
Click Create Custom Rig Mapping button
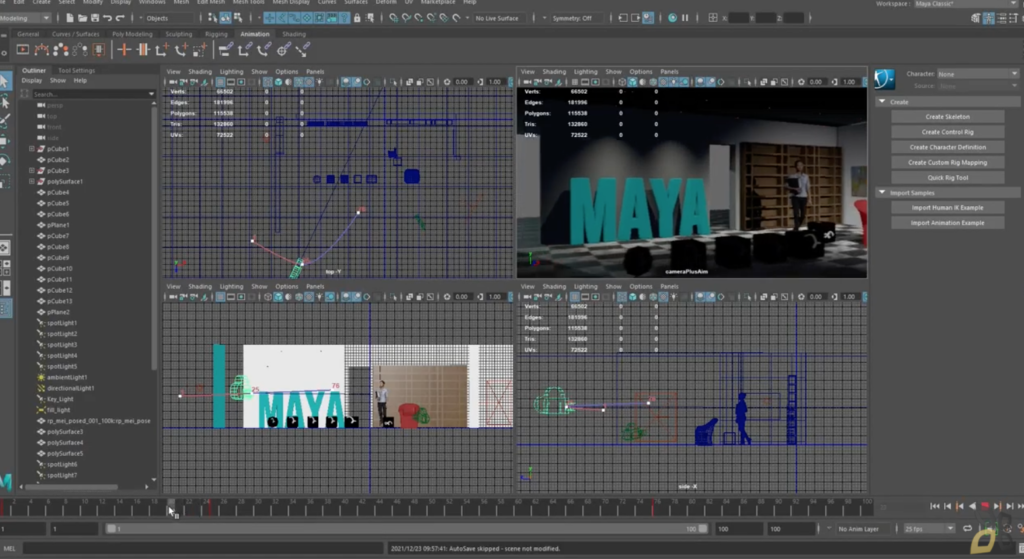click(x=948, y=163)
